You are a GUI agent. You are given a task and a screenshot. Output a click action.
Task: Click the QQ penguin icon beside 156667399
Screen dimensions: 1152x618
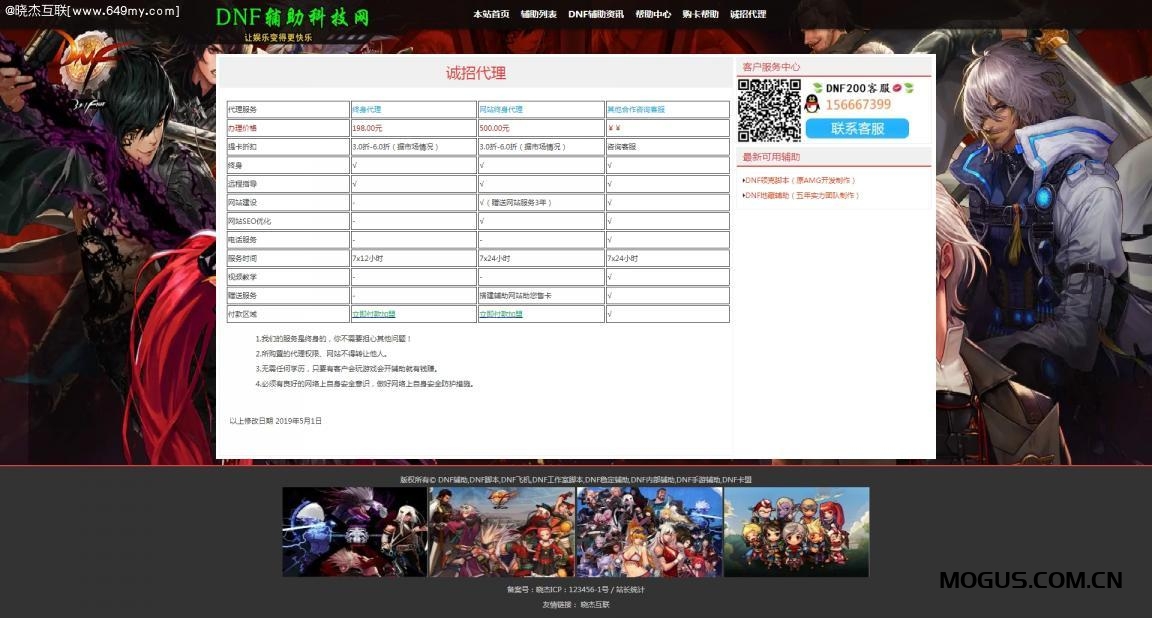[812, 104]
